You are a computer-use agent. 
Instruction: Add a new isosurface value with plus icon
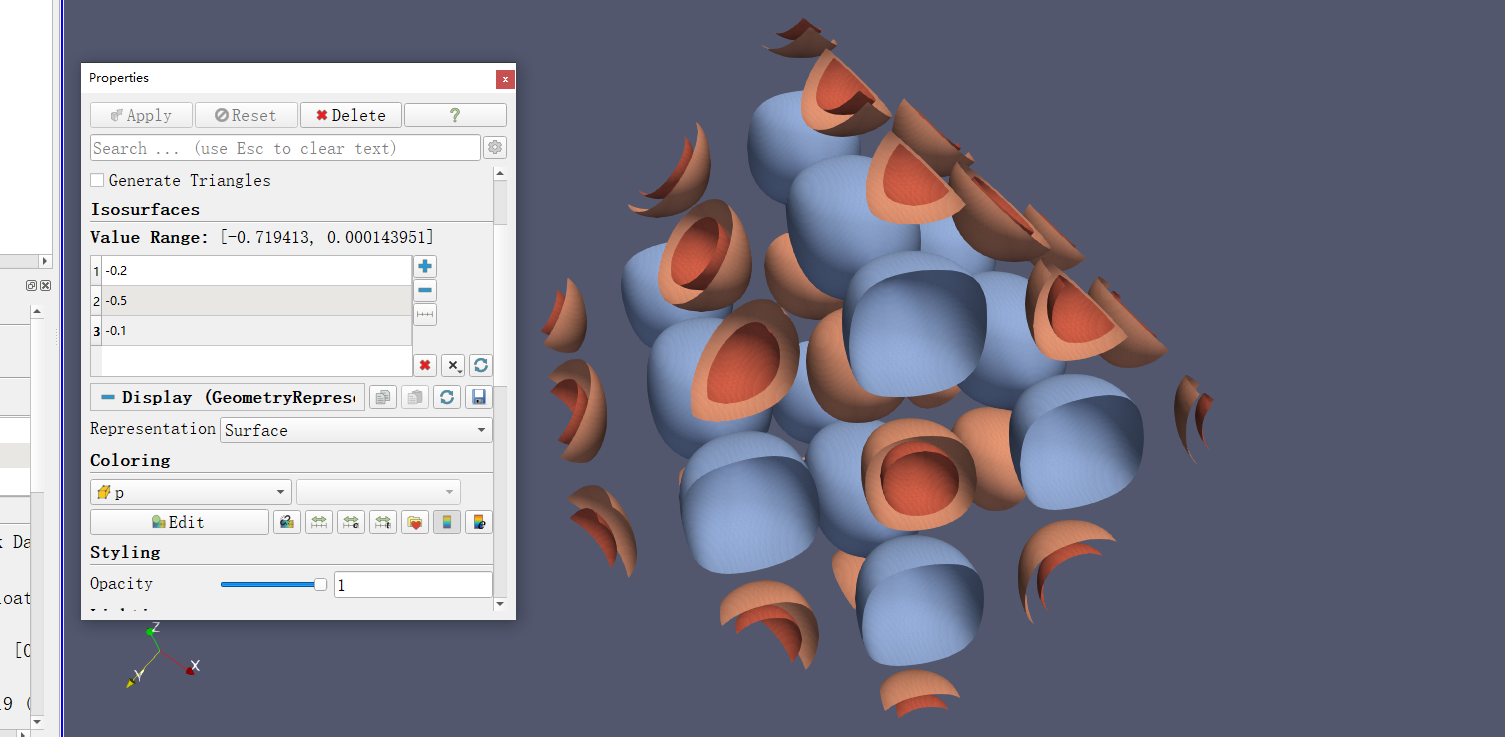coord(425,267)
